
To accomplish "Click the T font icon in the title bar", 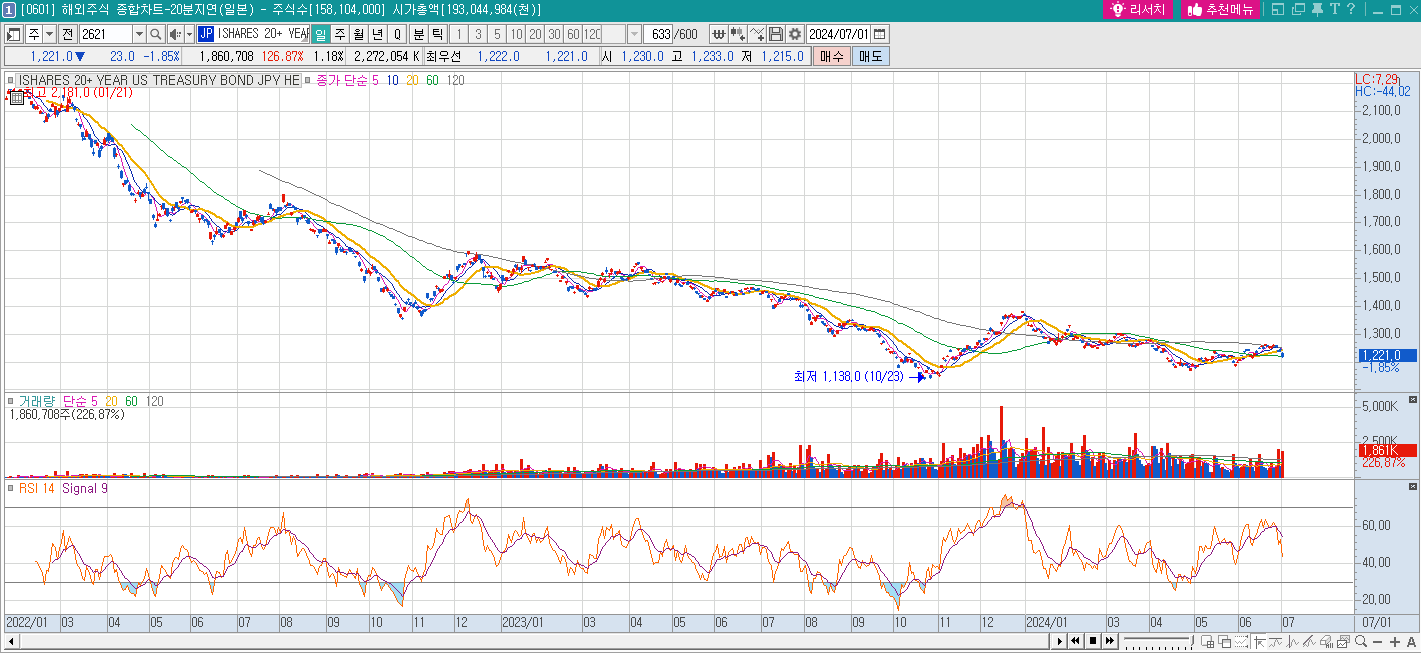I will [x=1334, y=9].
